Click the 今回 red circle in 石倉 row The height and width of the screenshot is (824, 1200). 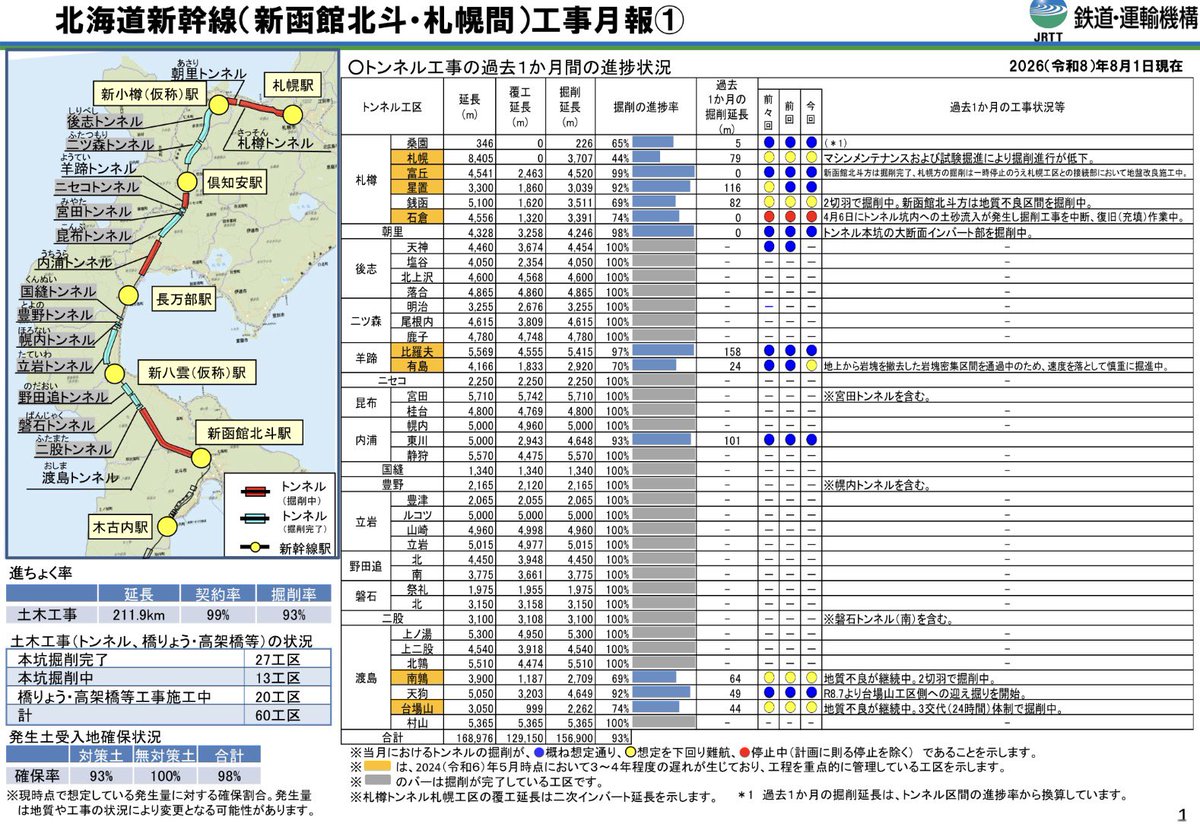click(811, 216)
